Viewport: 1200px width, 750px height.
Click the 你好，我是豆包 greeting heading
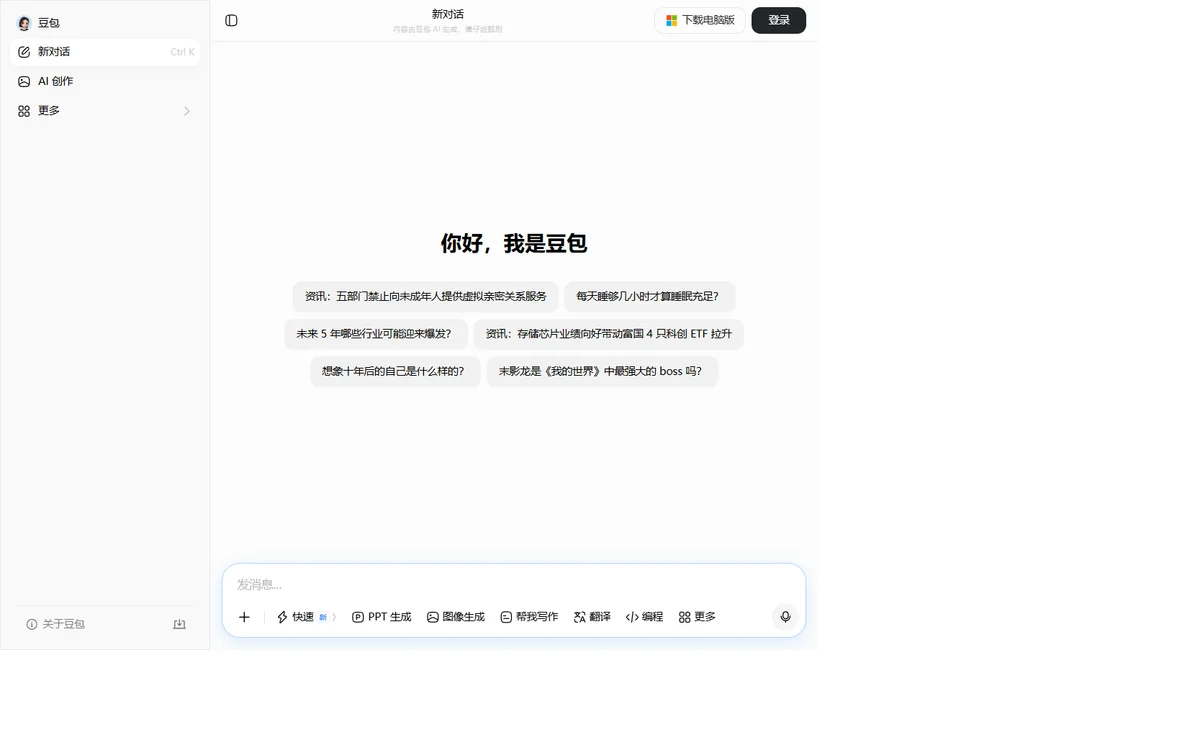(514, 243)
